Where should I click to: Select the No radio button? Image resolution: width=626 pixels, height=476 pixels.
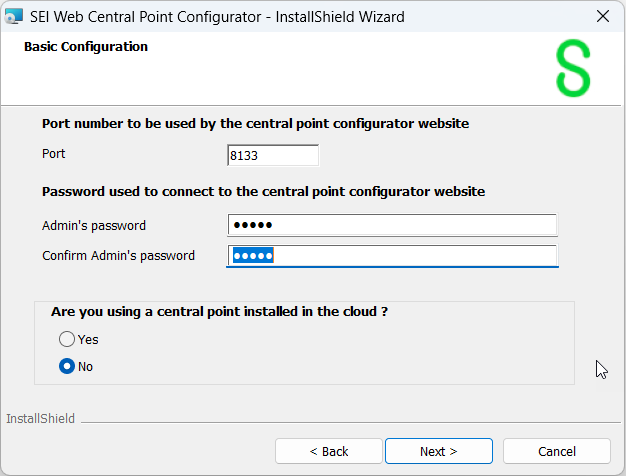(67, 366)
